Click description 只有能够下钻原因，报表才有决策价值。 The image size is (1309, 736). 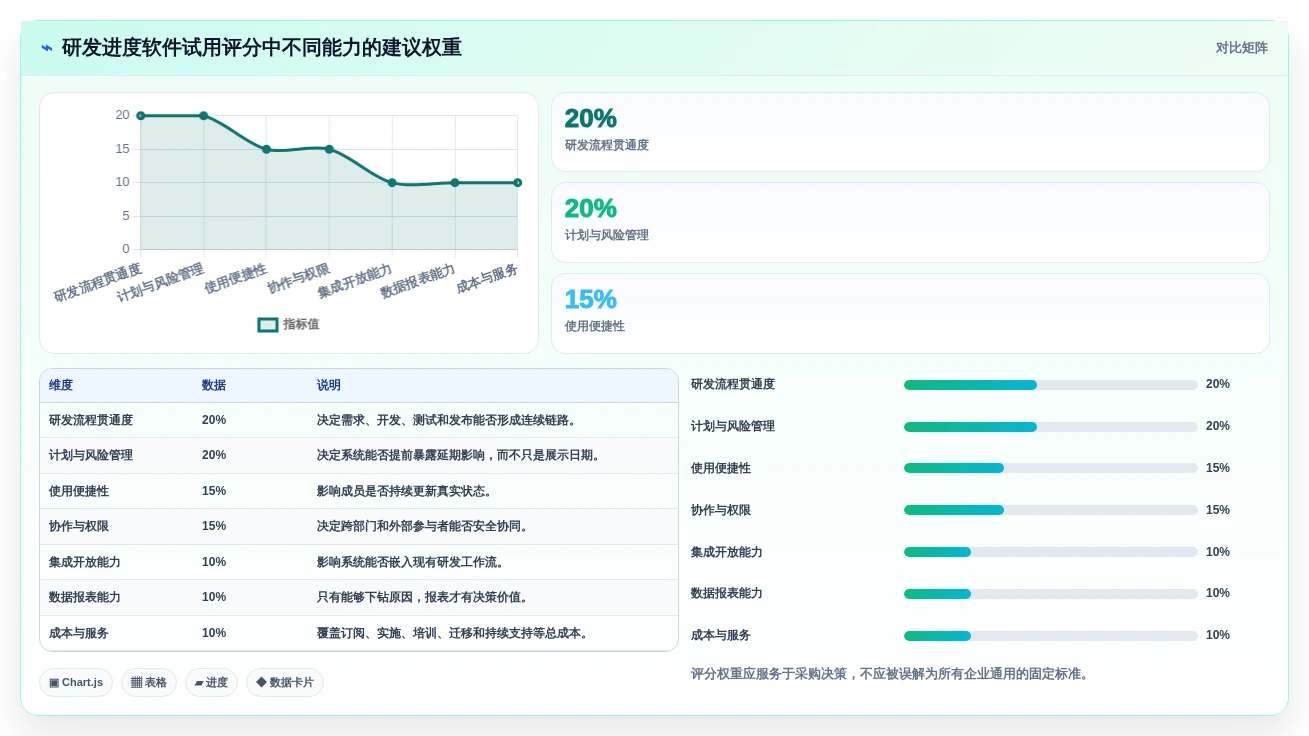[x=425, y=597]
